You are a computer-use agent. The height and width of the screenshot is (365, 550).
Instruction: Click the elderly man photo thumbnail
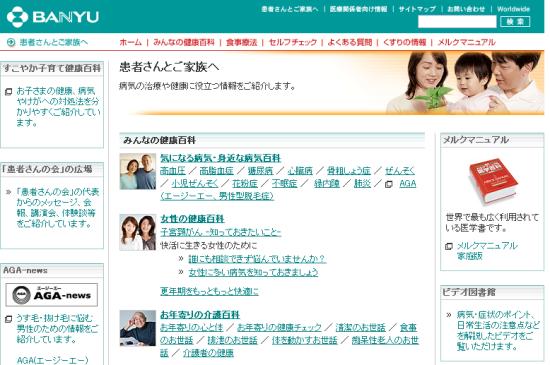click(x=138, y=328)
